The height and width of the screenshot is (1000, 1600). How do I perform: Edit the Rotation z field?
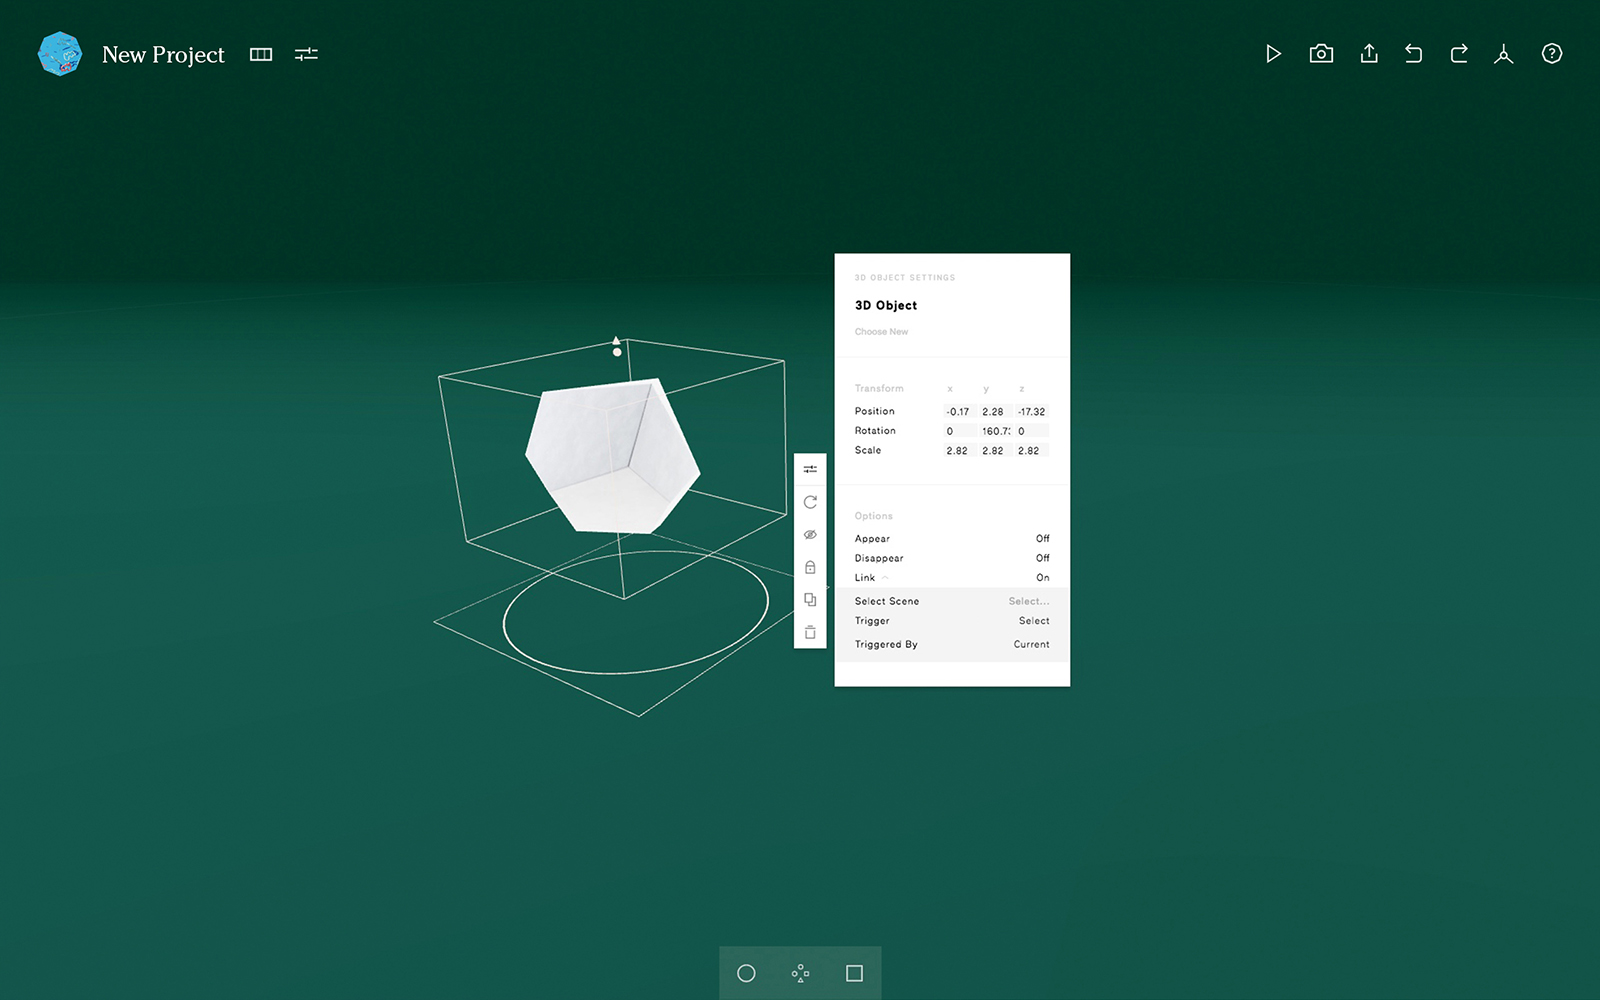pos(1032,431)
